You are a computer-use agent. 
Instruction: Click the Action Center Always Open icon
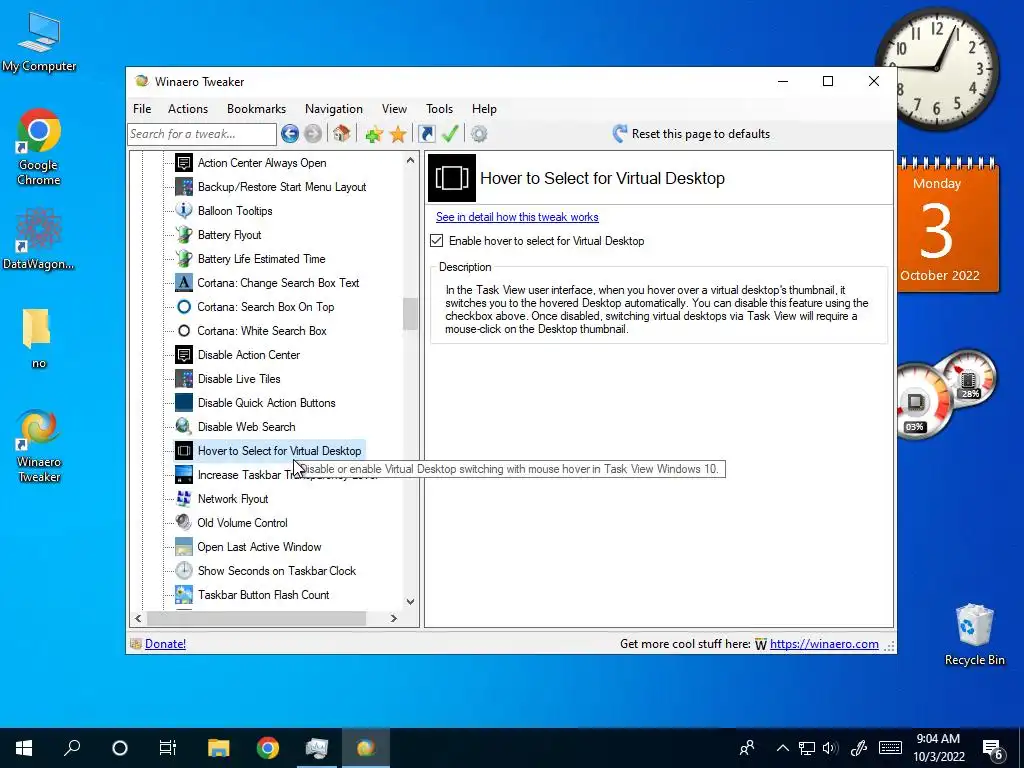(184, 163)
